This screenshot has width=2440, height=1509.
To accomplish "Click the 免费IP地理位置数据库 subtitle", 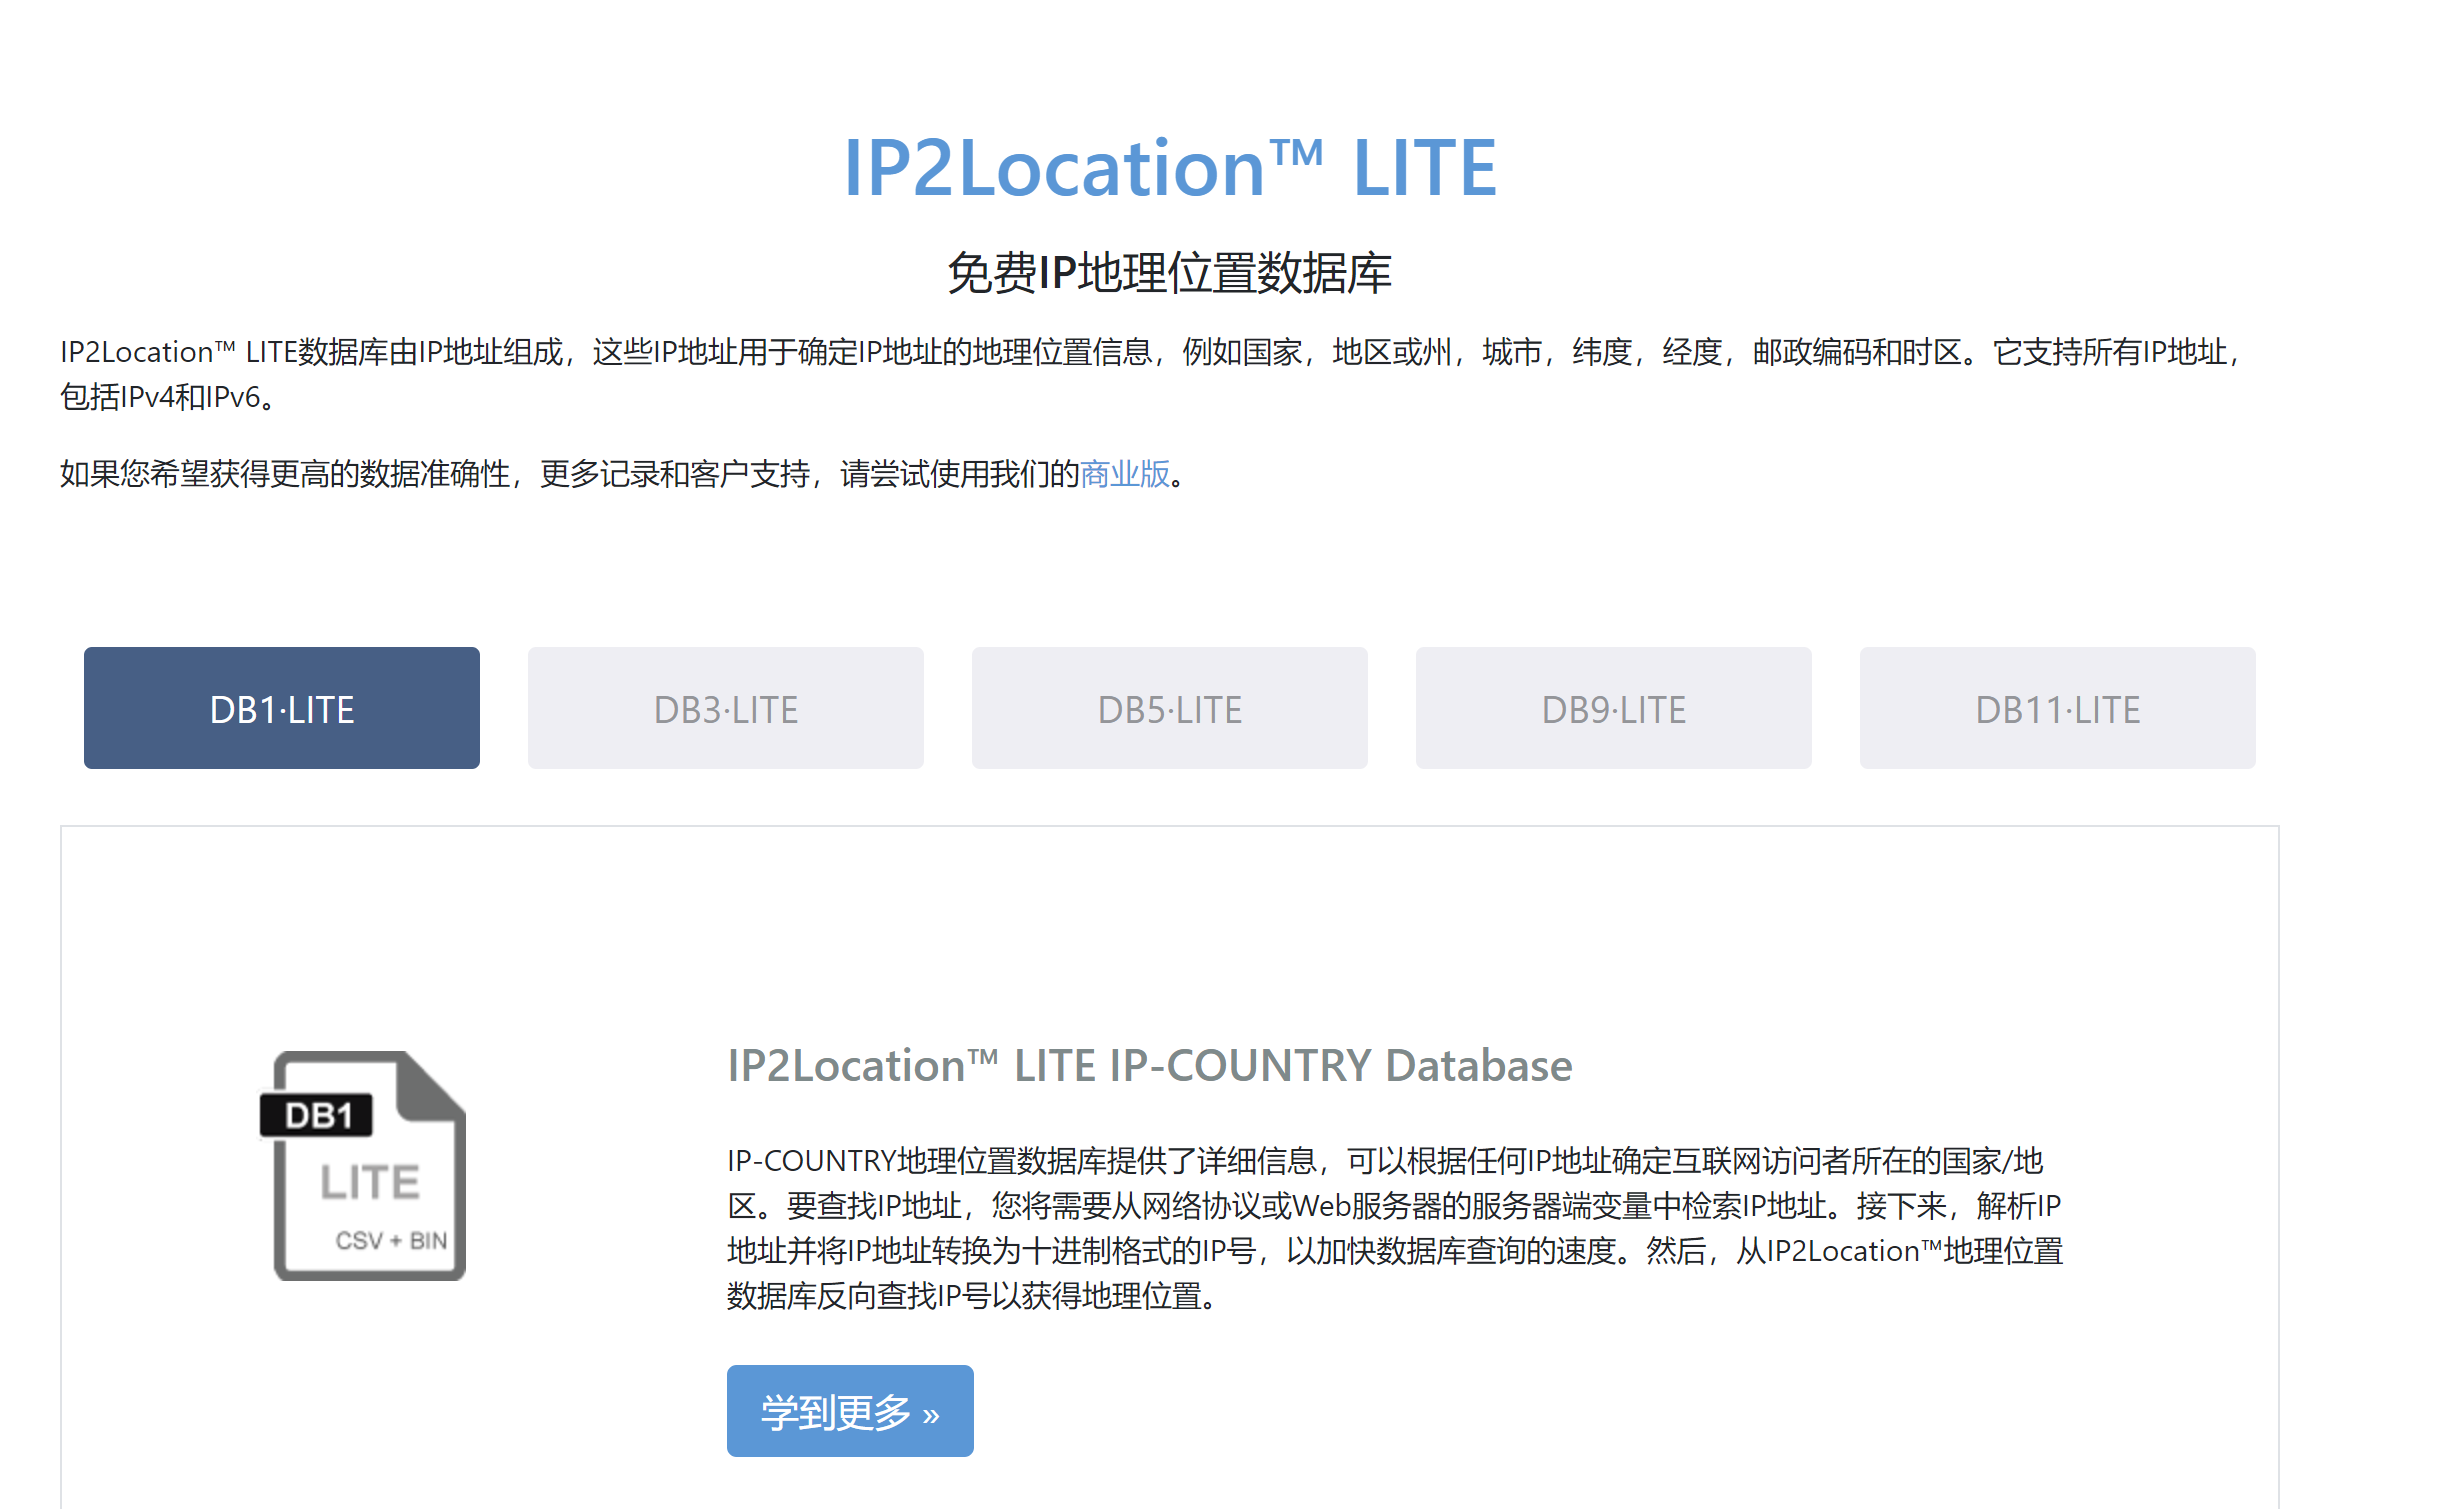I will click(x=1170, y=273).
